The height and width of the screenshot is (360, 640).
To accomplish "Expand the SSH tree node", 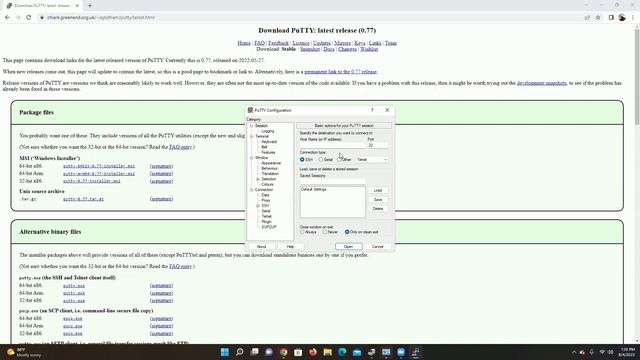I will 258,206.
